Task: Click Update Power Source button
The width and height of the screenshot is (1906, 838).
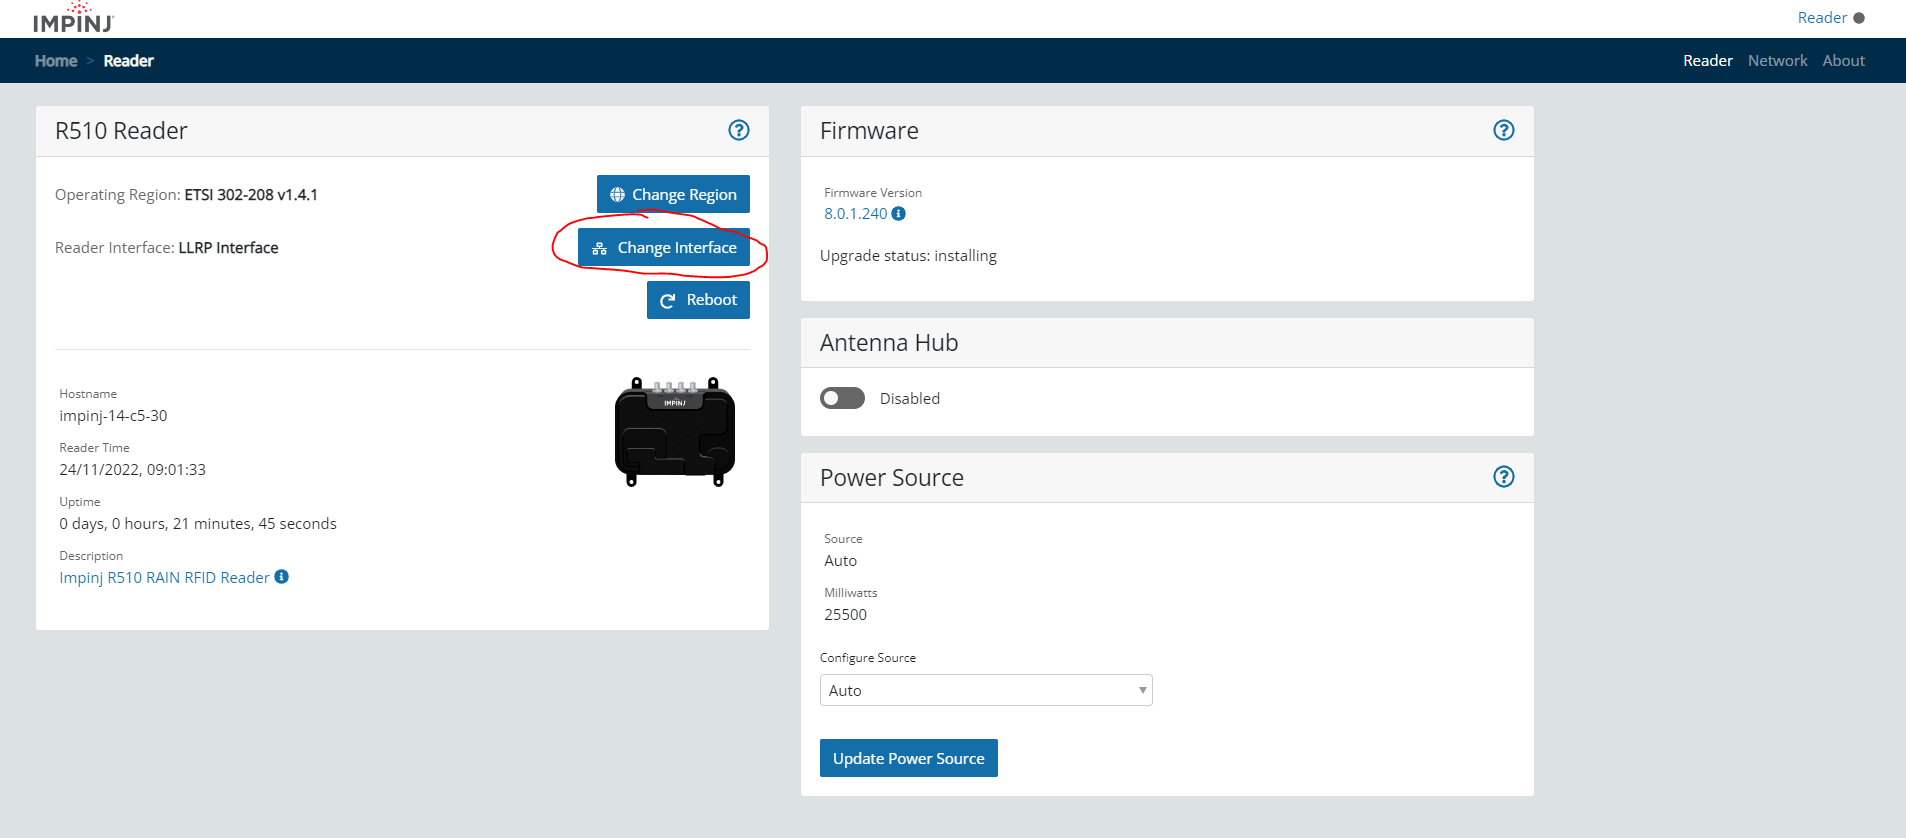Action: coord(909,758)
